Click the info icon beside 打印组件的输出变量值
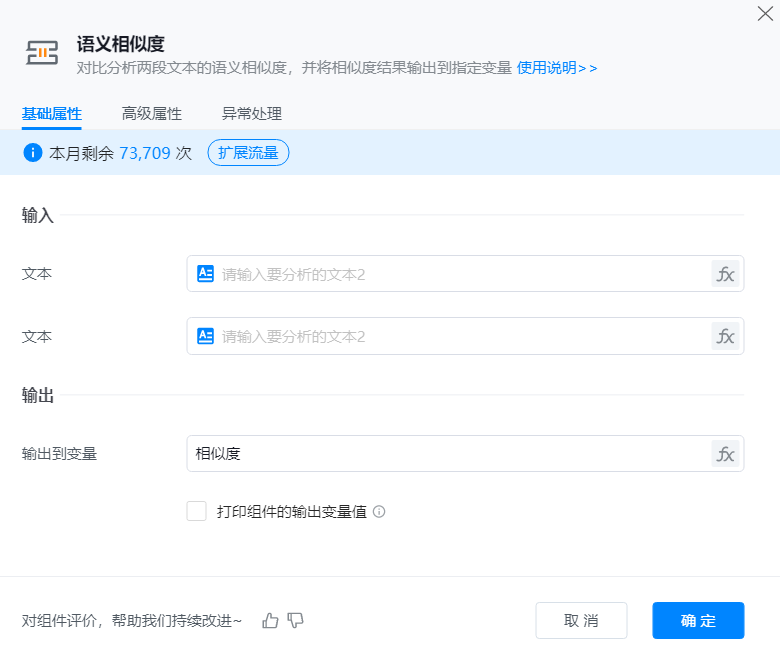The height and width of the screenshot is (648, 780). pos(379,512)
